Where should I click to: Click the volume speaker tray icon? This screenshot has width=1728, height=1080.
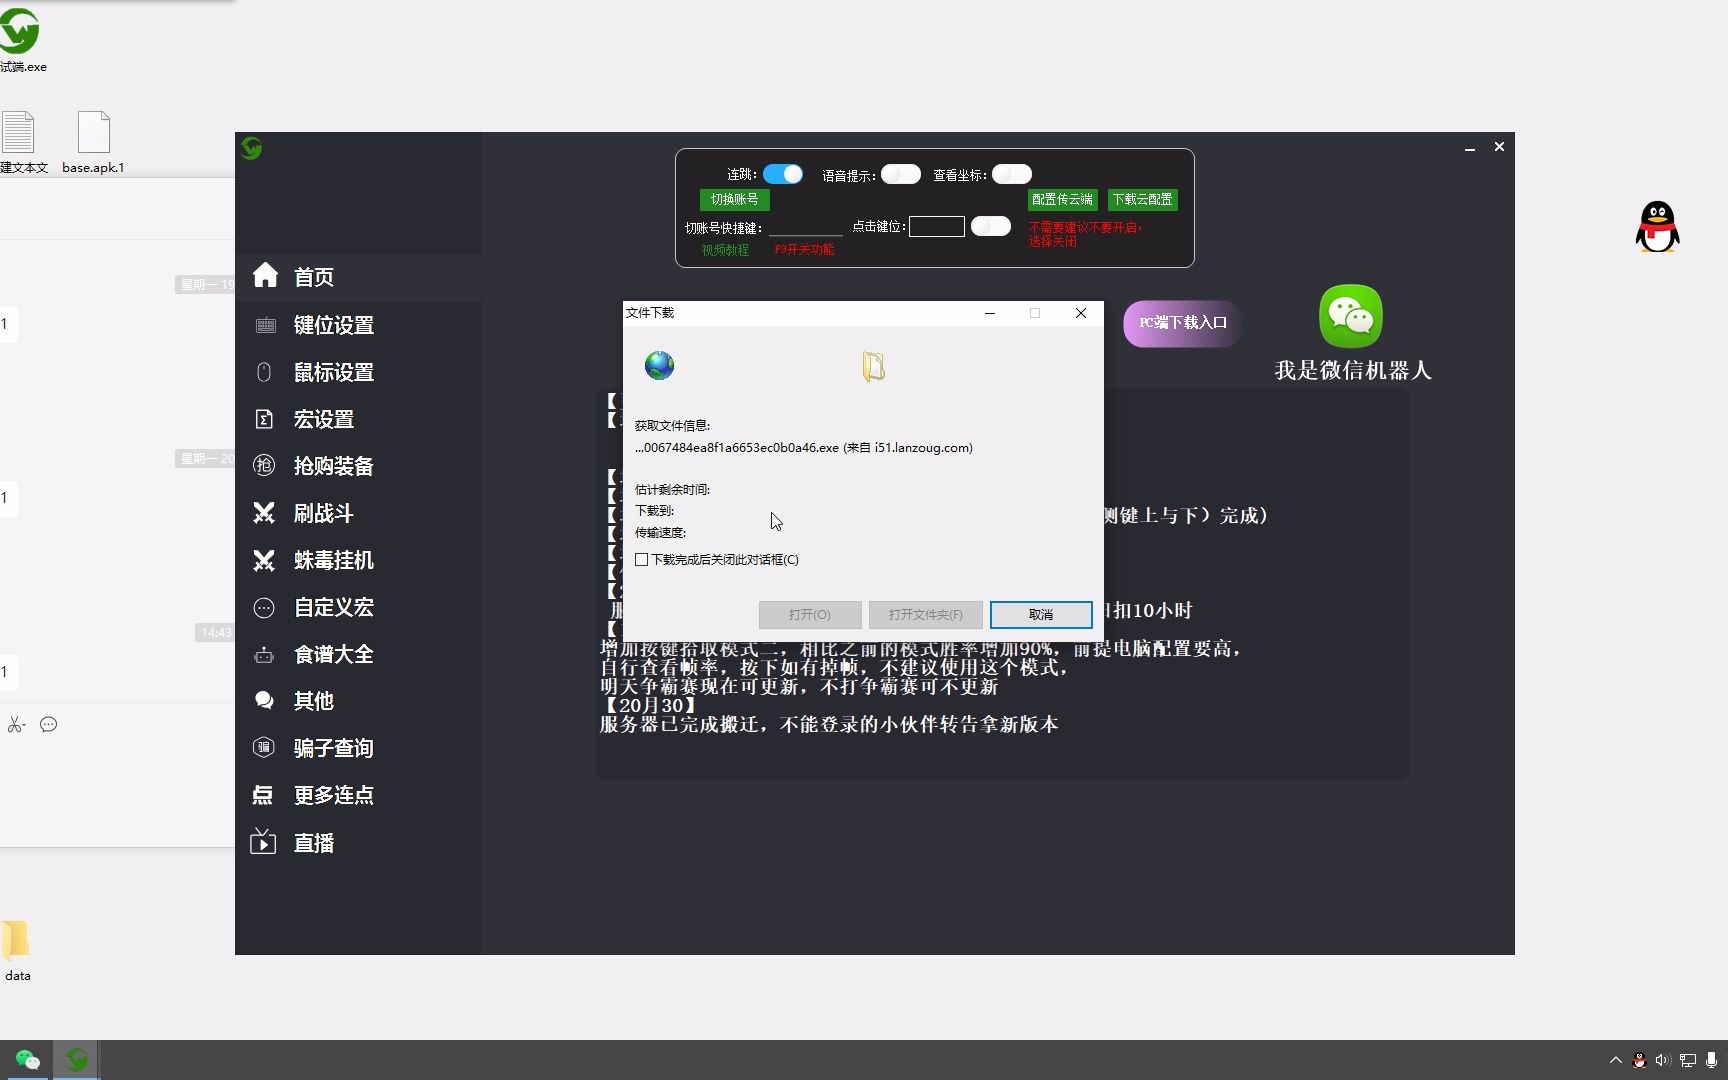point(1663,1060)
